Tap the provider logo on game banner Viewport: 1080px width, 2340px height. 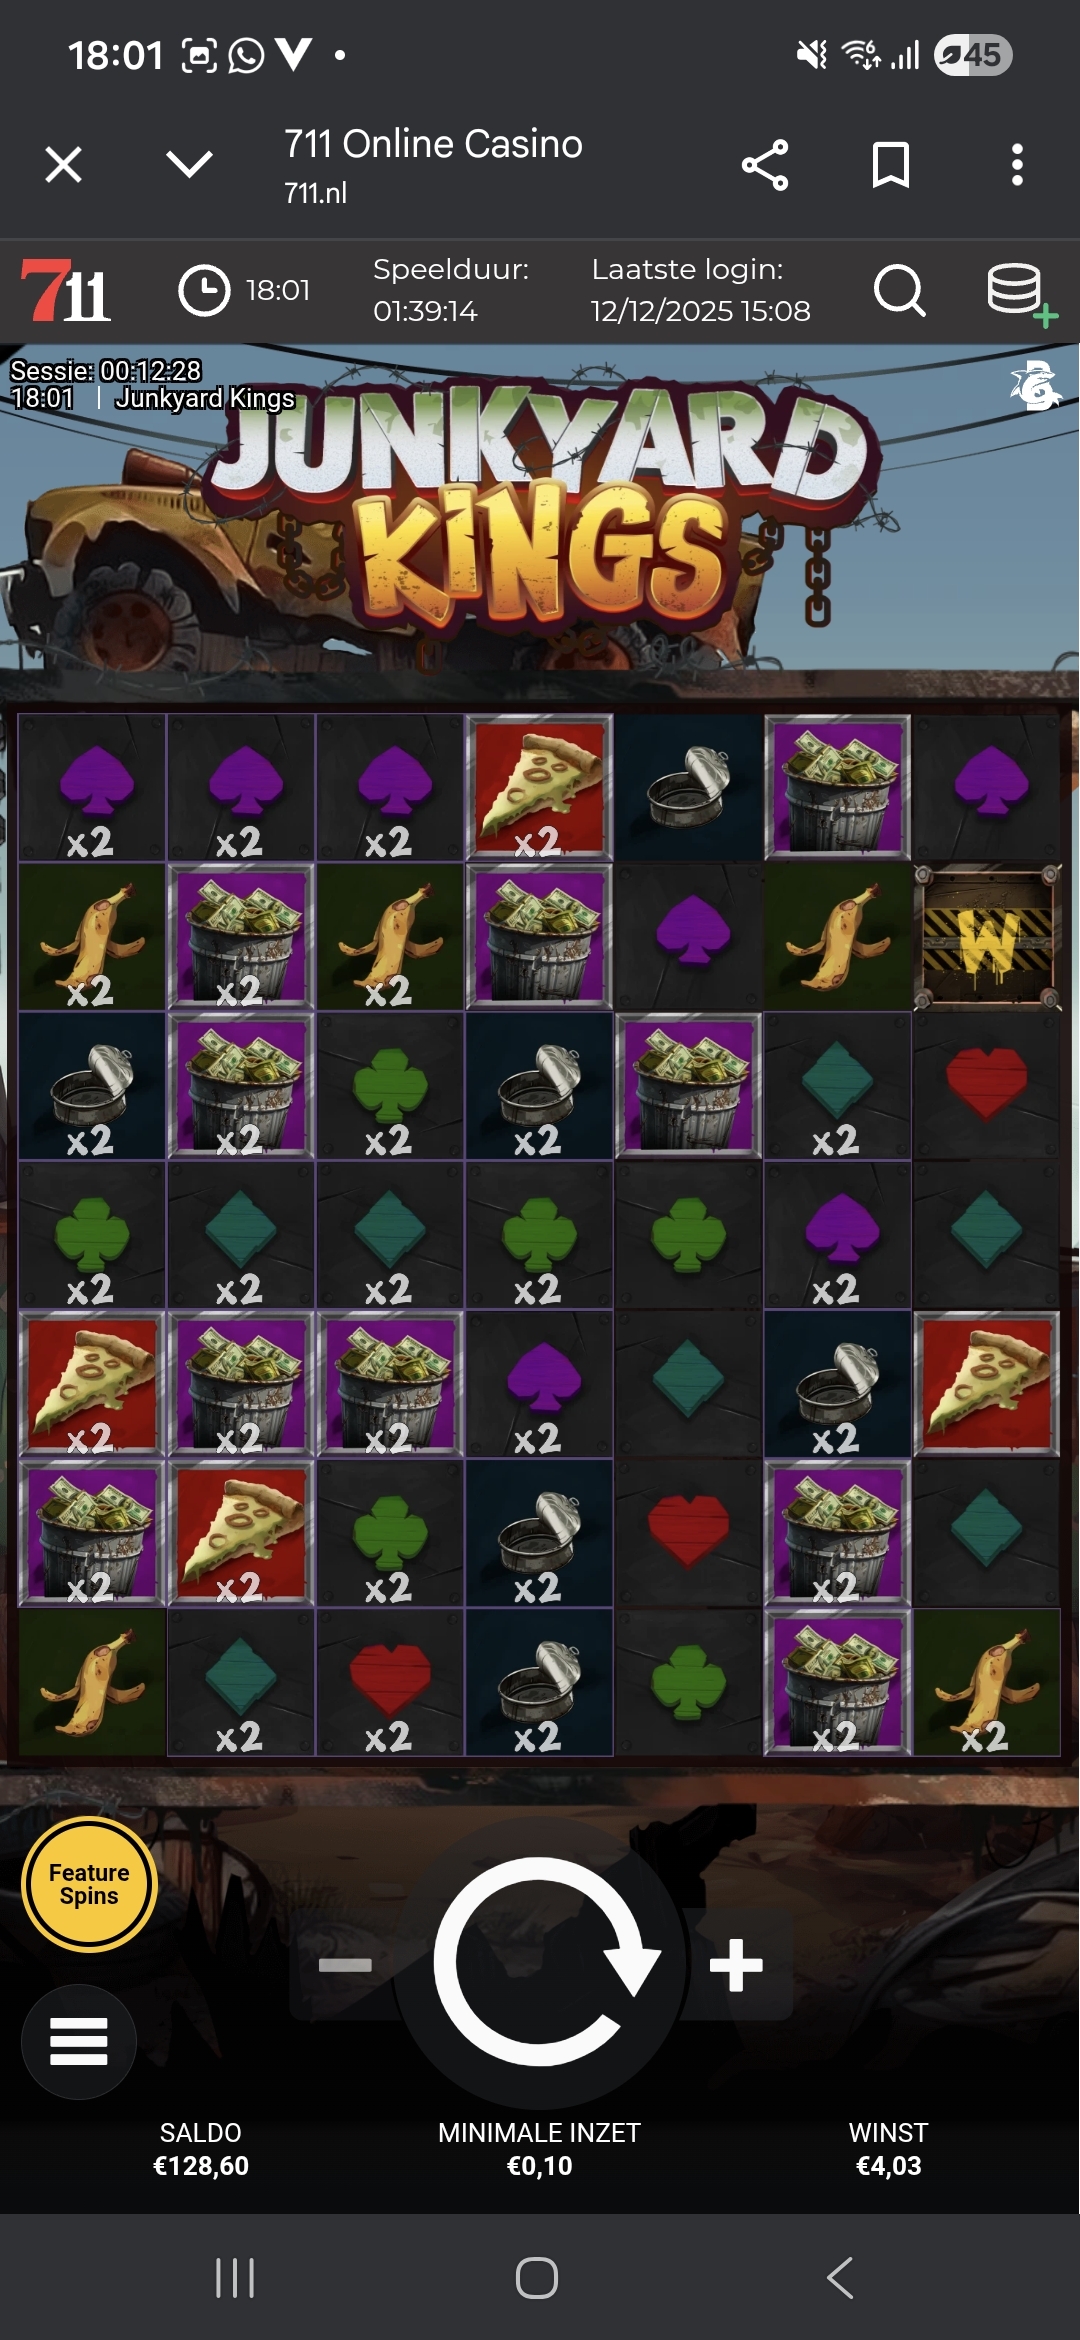coord(1036,385)
